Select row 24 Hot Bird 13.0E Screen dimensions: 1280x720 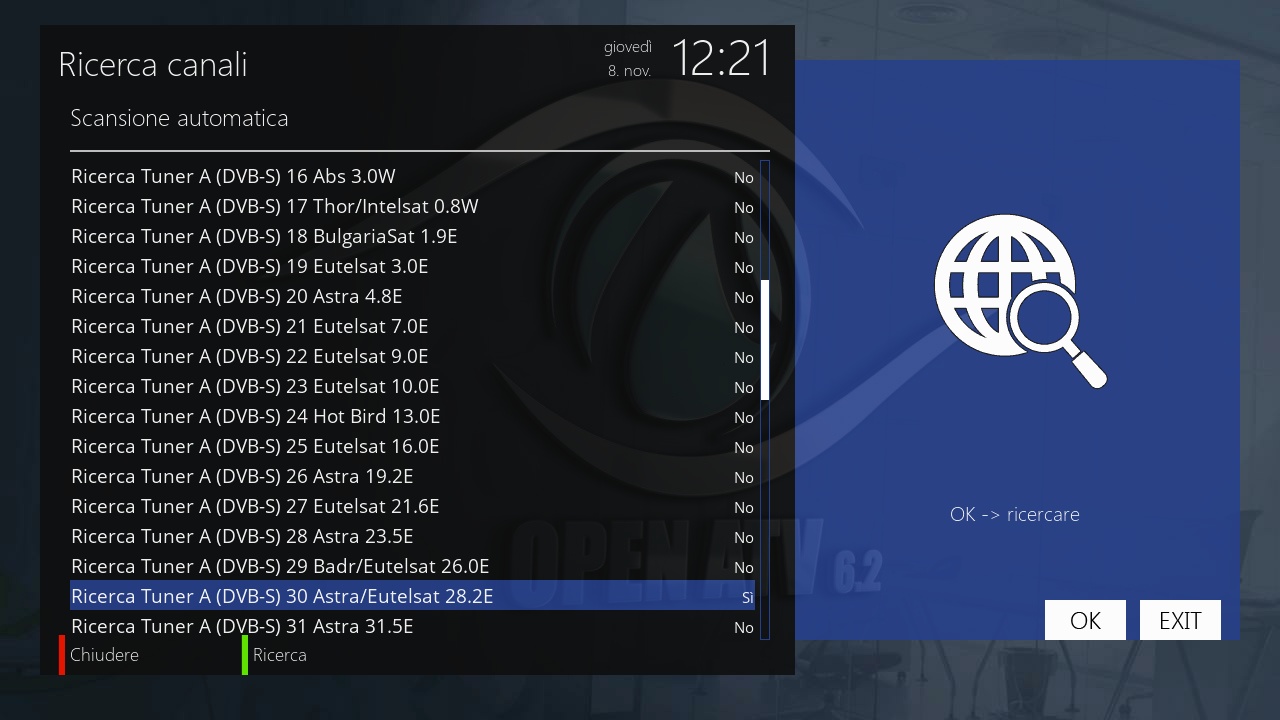(x=412, y=416)
